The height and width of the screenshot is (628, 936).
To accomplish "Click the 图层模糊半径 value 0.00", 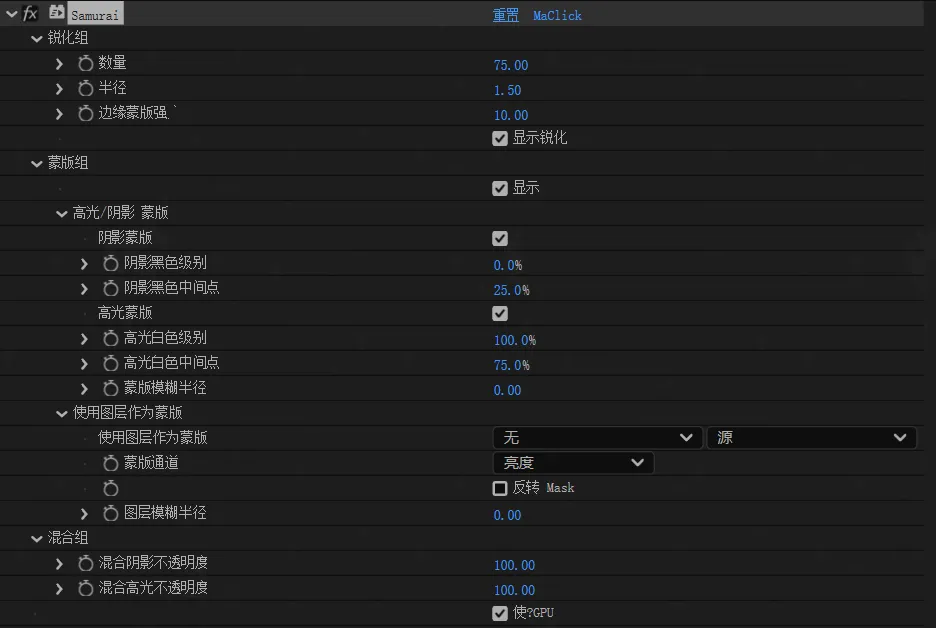I will 507,515.
